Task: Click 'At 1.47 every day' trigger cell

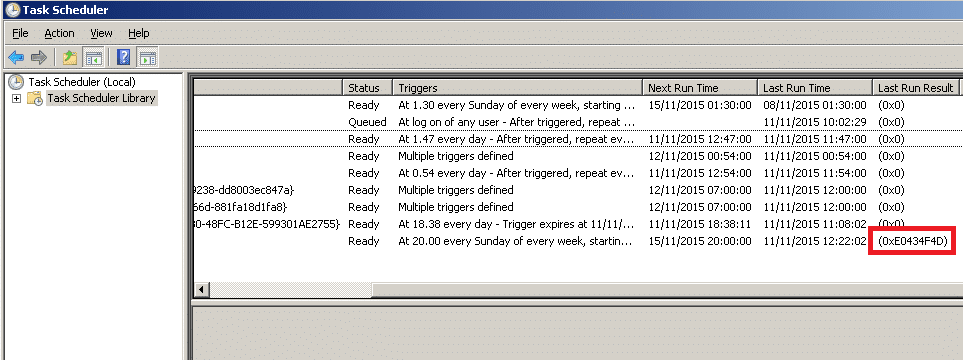Action: pos(517,139)
